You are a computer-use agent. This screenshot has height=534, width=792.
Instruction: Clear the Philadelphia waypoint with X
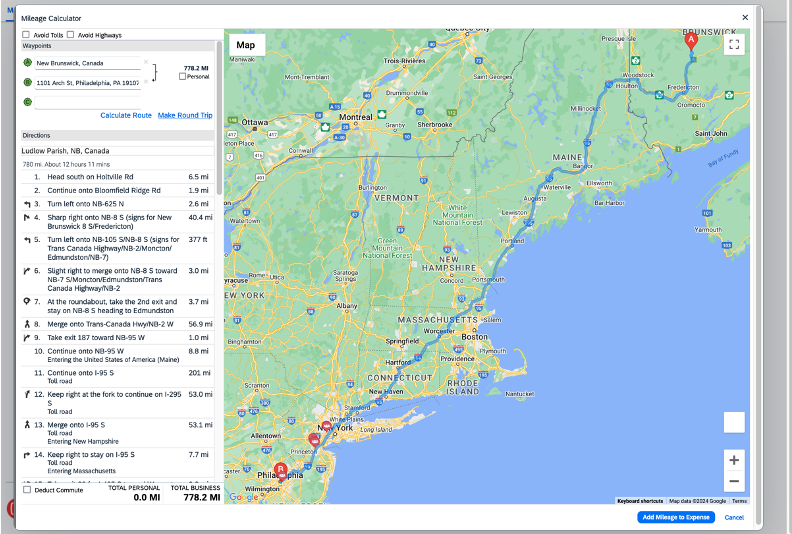[x=146, y=81]
